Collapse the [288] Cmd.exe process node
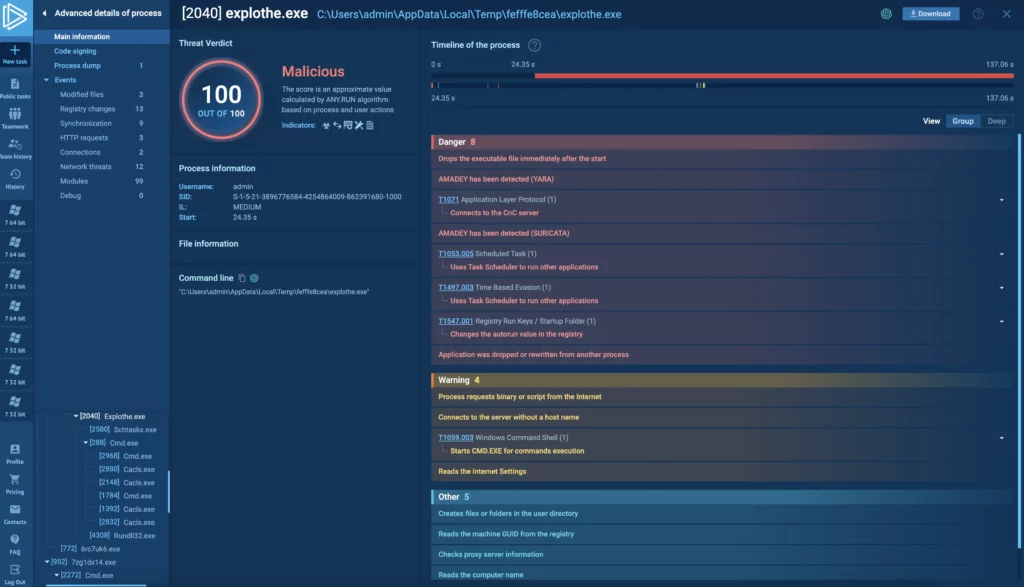 pyautogui.click(x=86, y=442)
